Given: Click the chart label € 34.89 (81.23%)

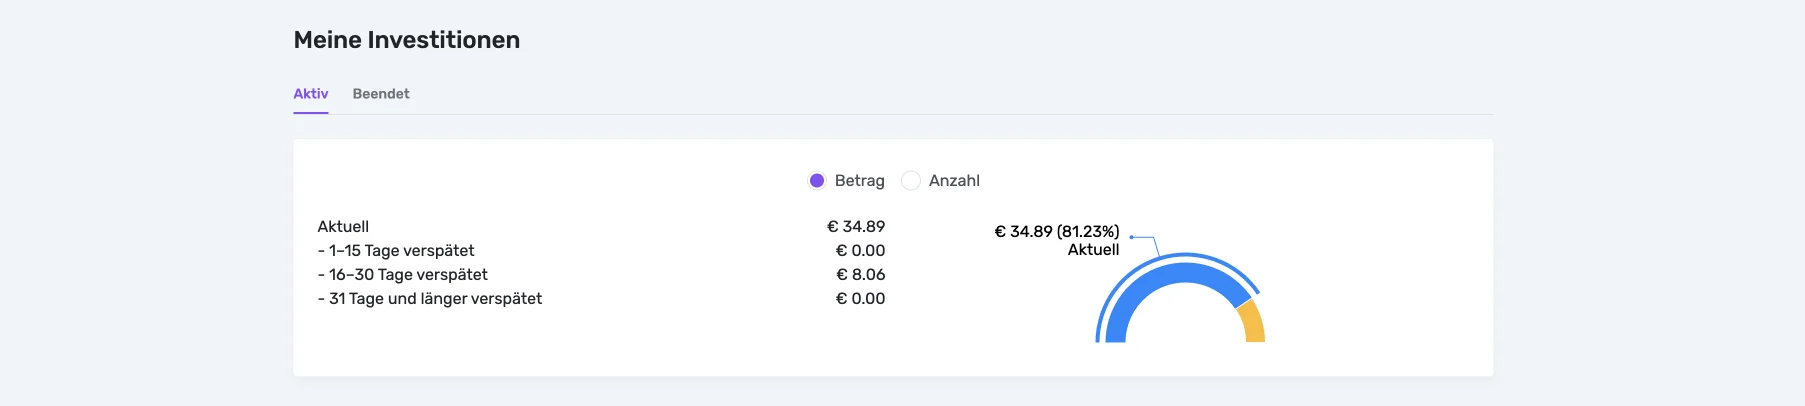Looking at the screenshot, I should (x=1056, y=231).
